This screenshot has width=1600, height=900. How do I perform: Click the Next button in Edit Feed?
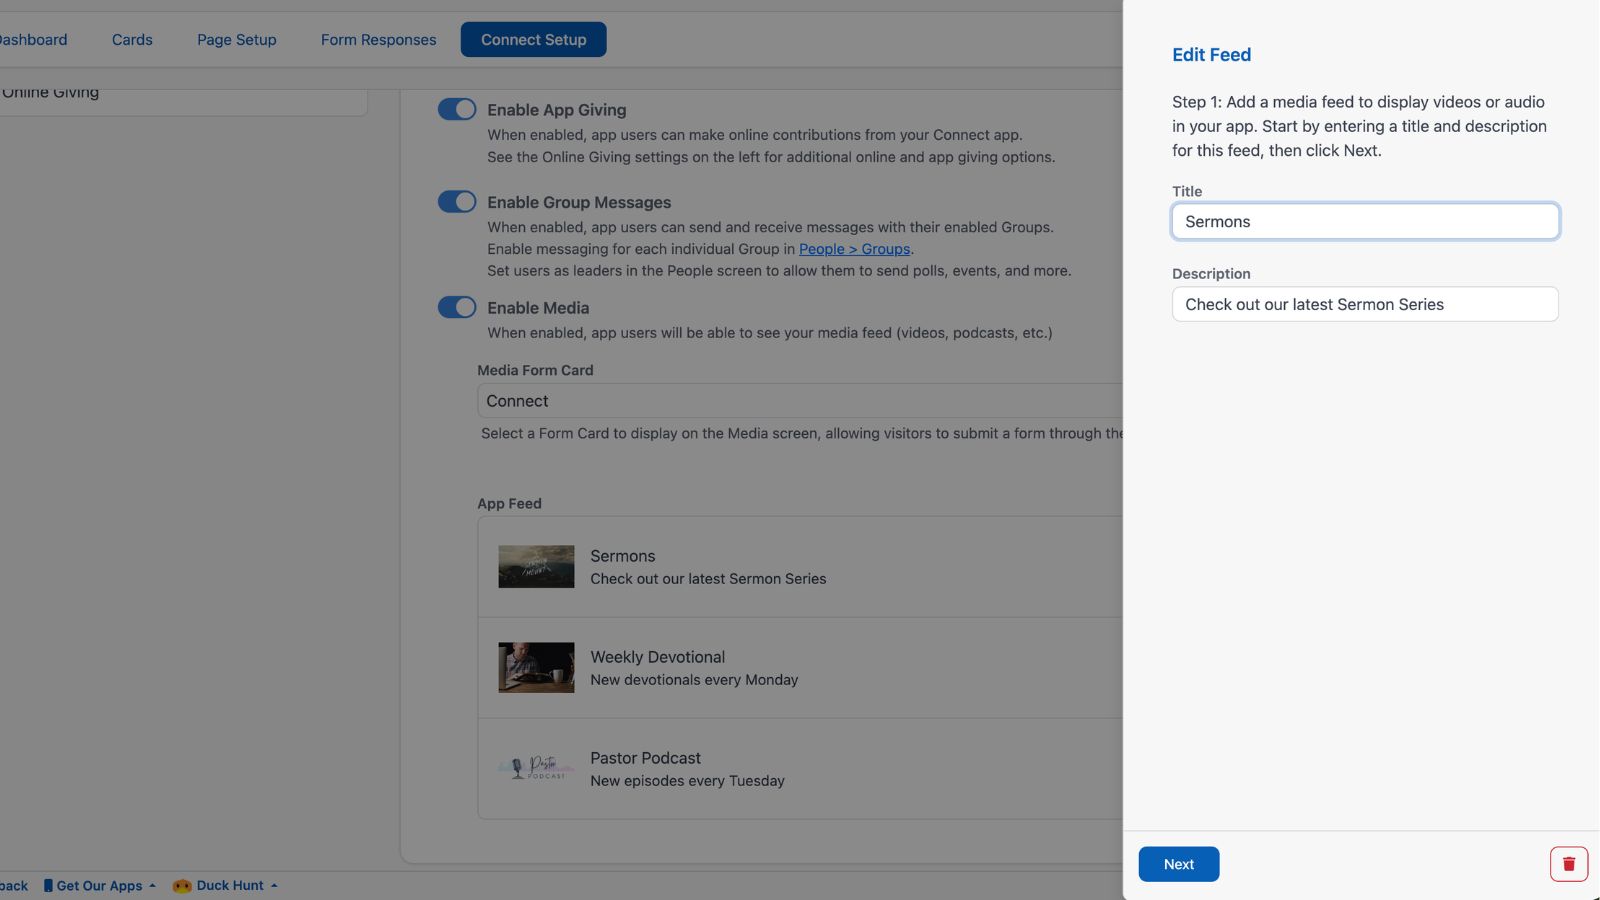pos(1179,864)
